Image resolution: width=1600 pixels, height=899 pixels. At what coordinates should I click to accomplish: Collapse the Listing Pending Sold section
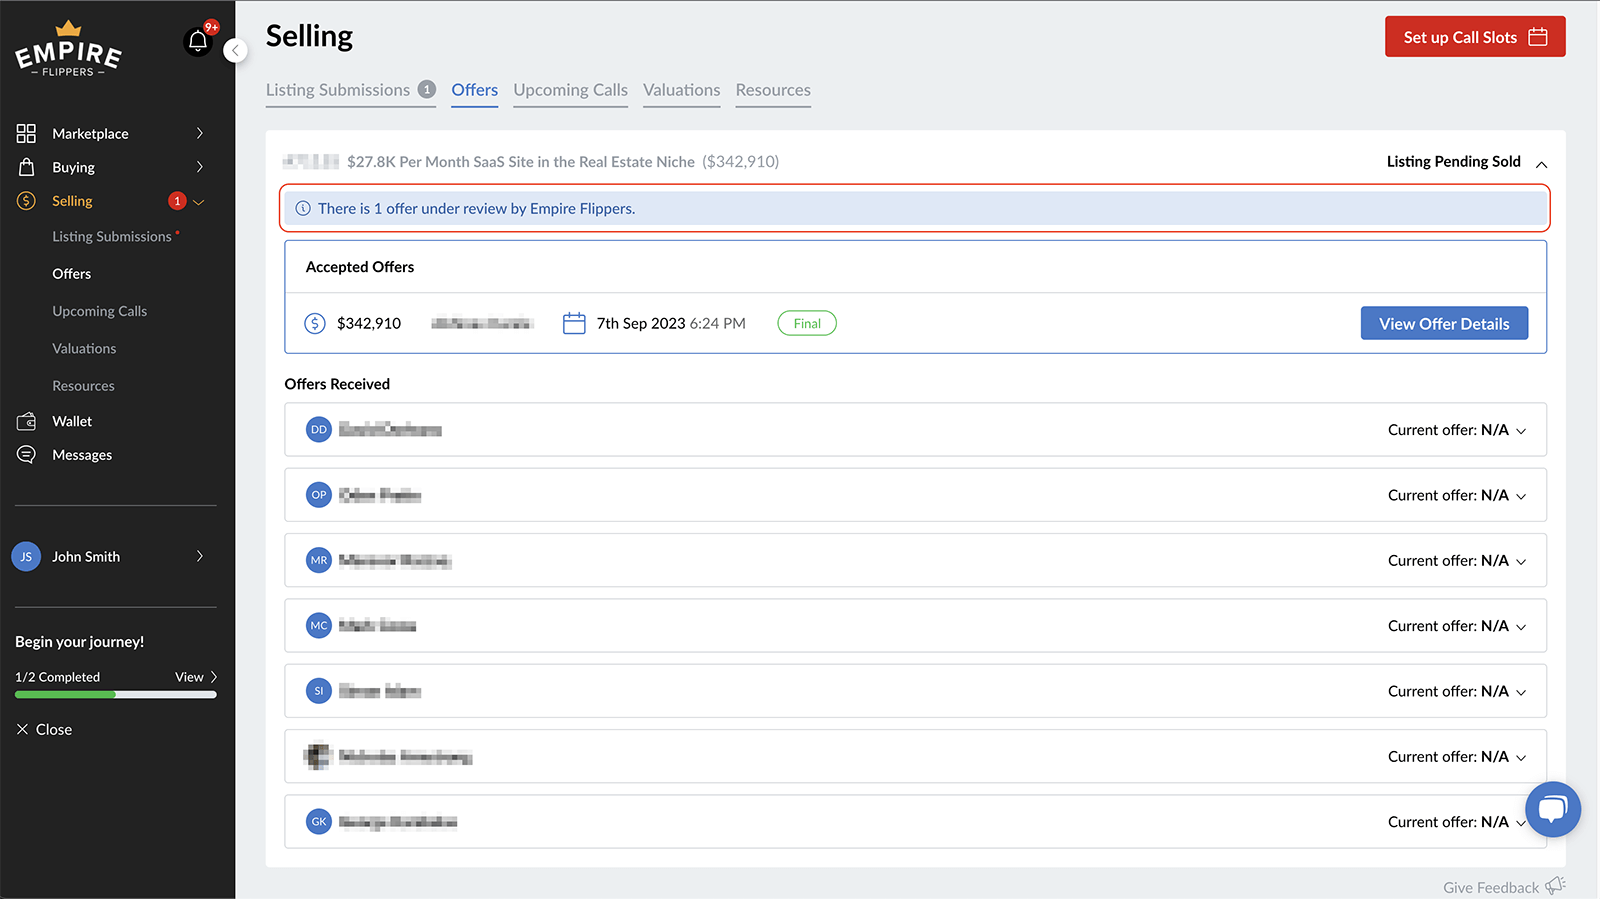click(1541, 164)
